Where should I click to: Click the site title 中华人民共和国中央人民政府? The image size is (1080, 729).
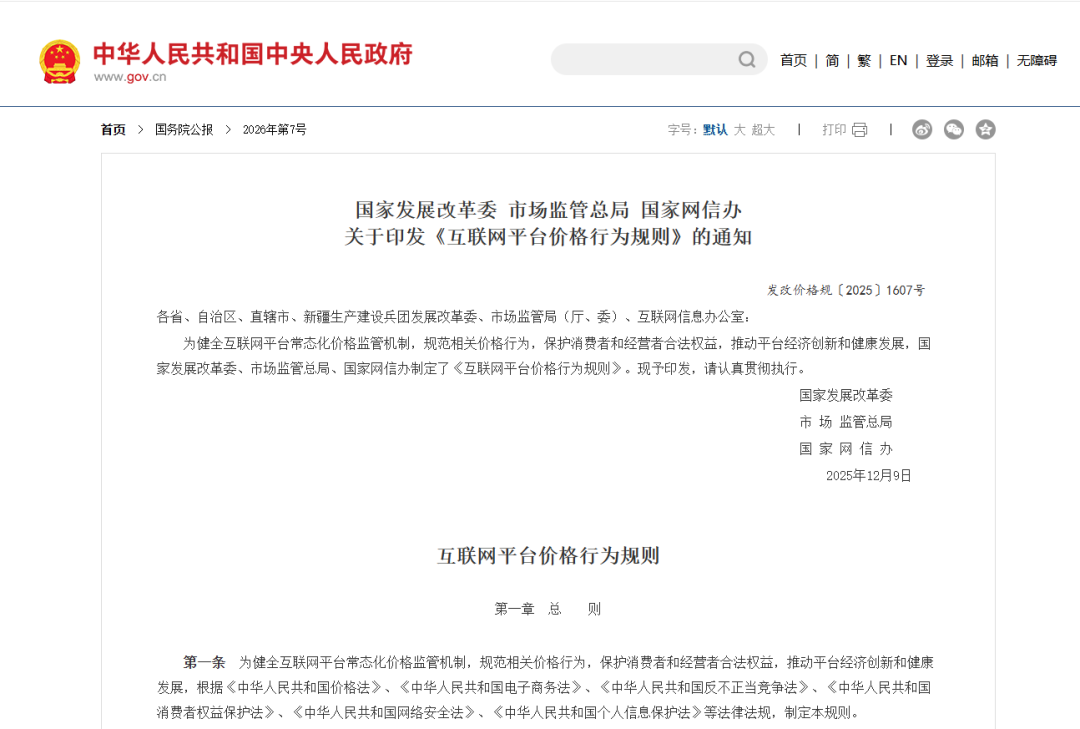[253, 54]
